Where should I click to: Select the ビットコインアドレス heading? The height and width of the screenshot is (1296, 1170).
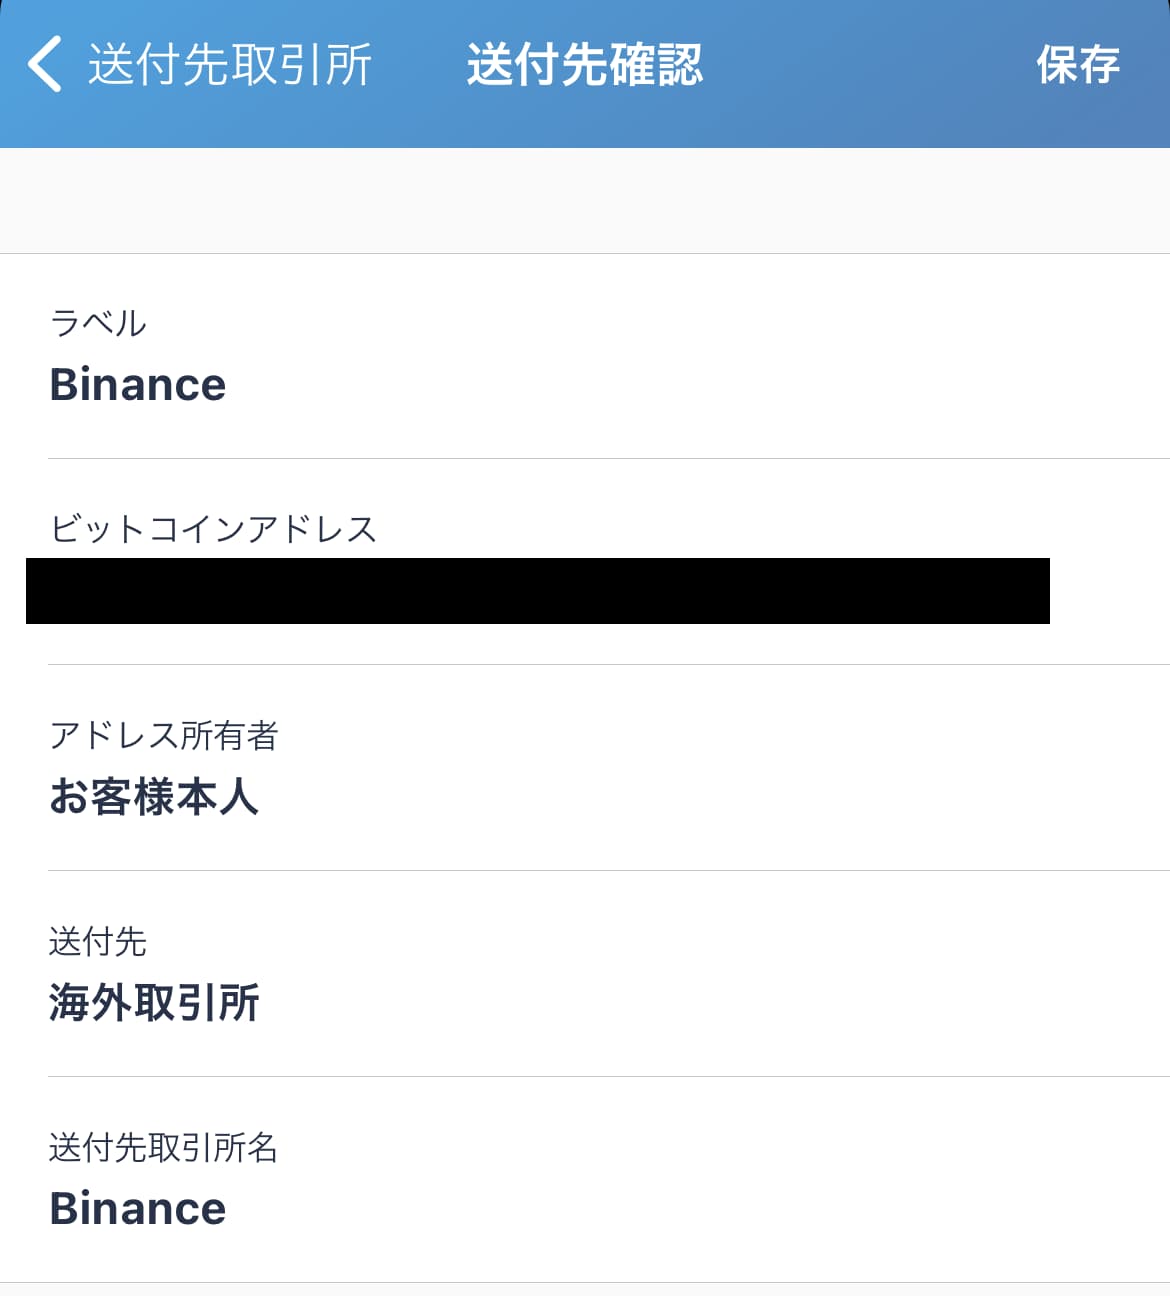click(213, 528)
